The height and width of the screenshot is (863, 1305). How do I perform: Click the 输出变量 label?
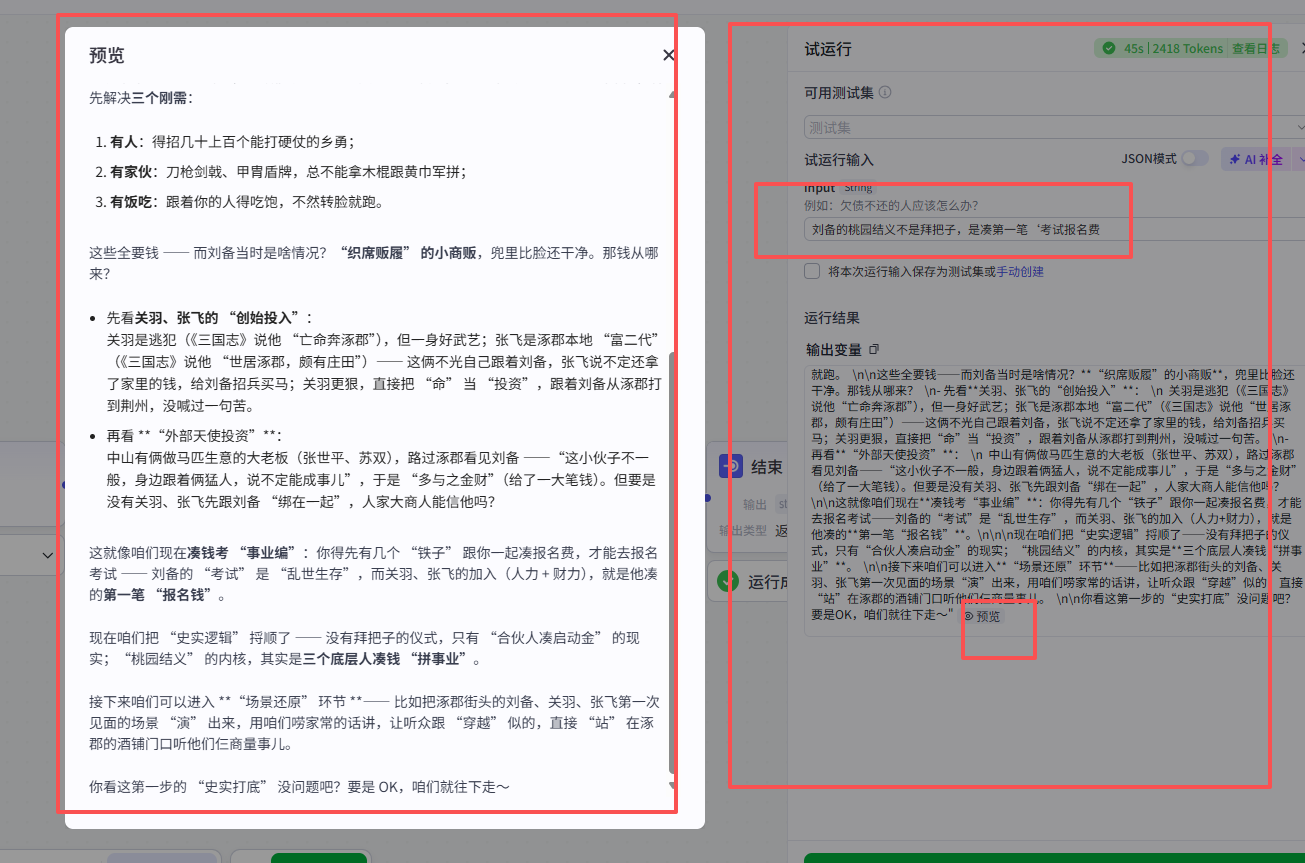834,349
